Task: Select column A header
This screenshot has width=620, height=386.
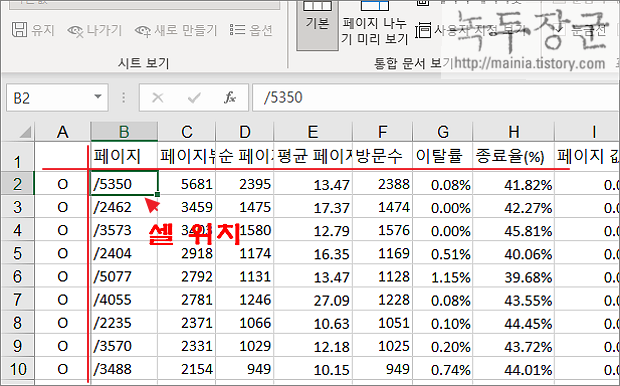Action: [62, 132]
